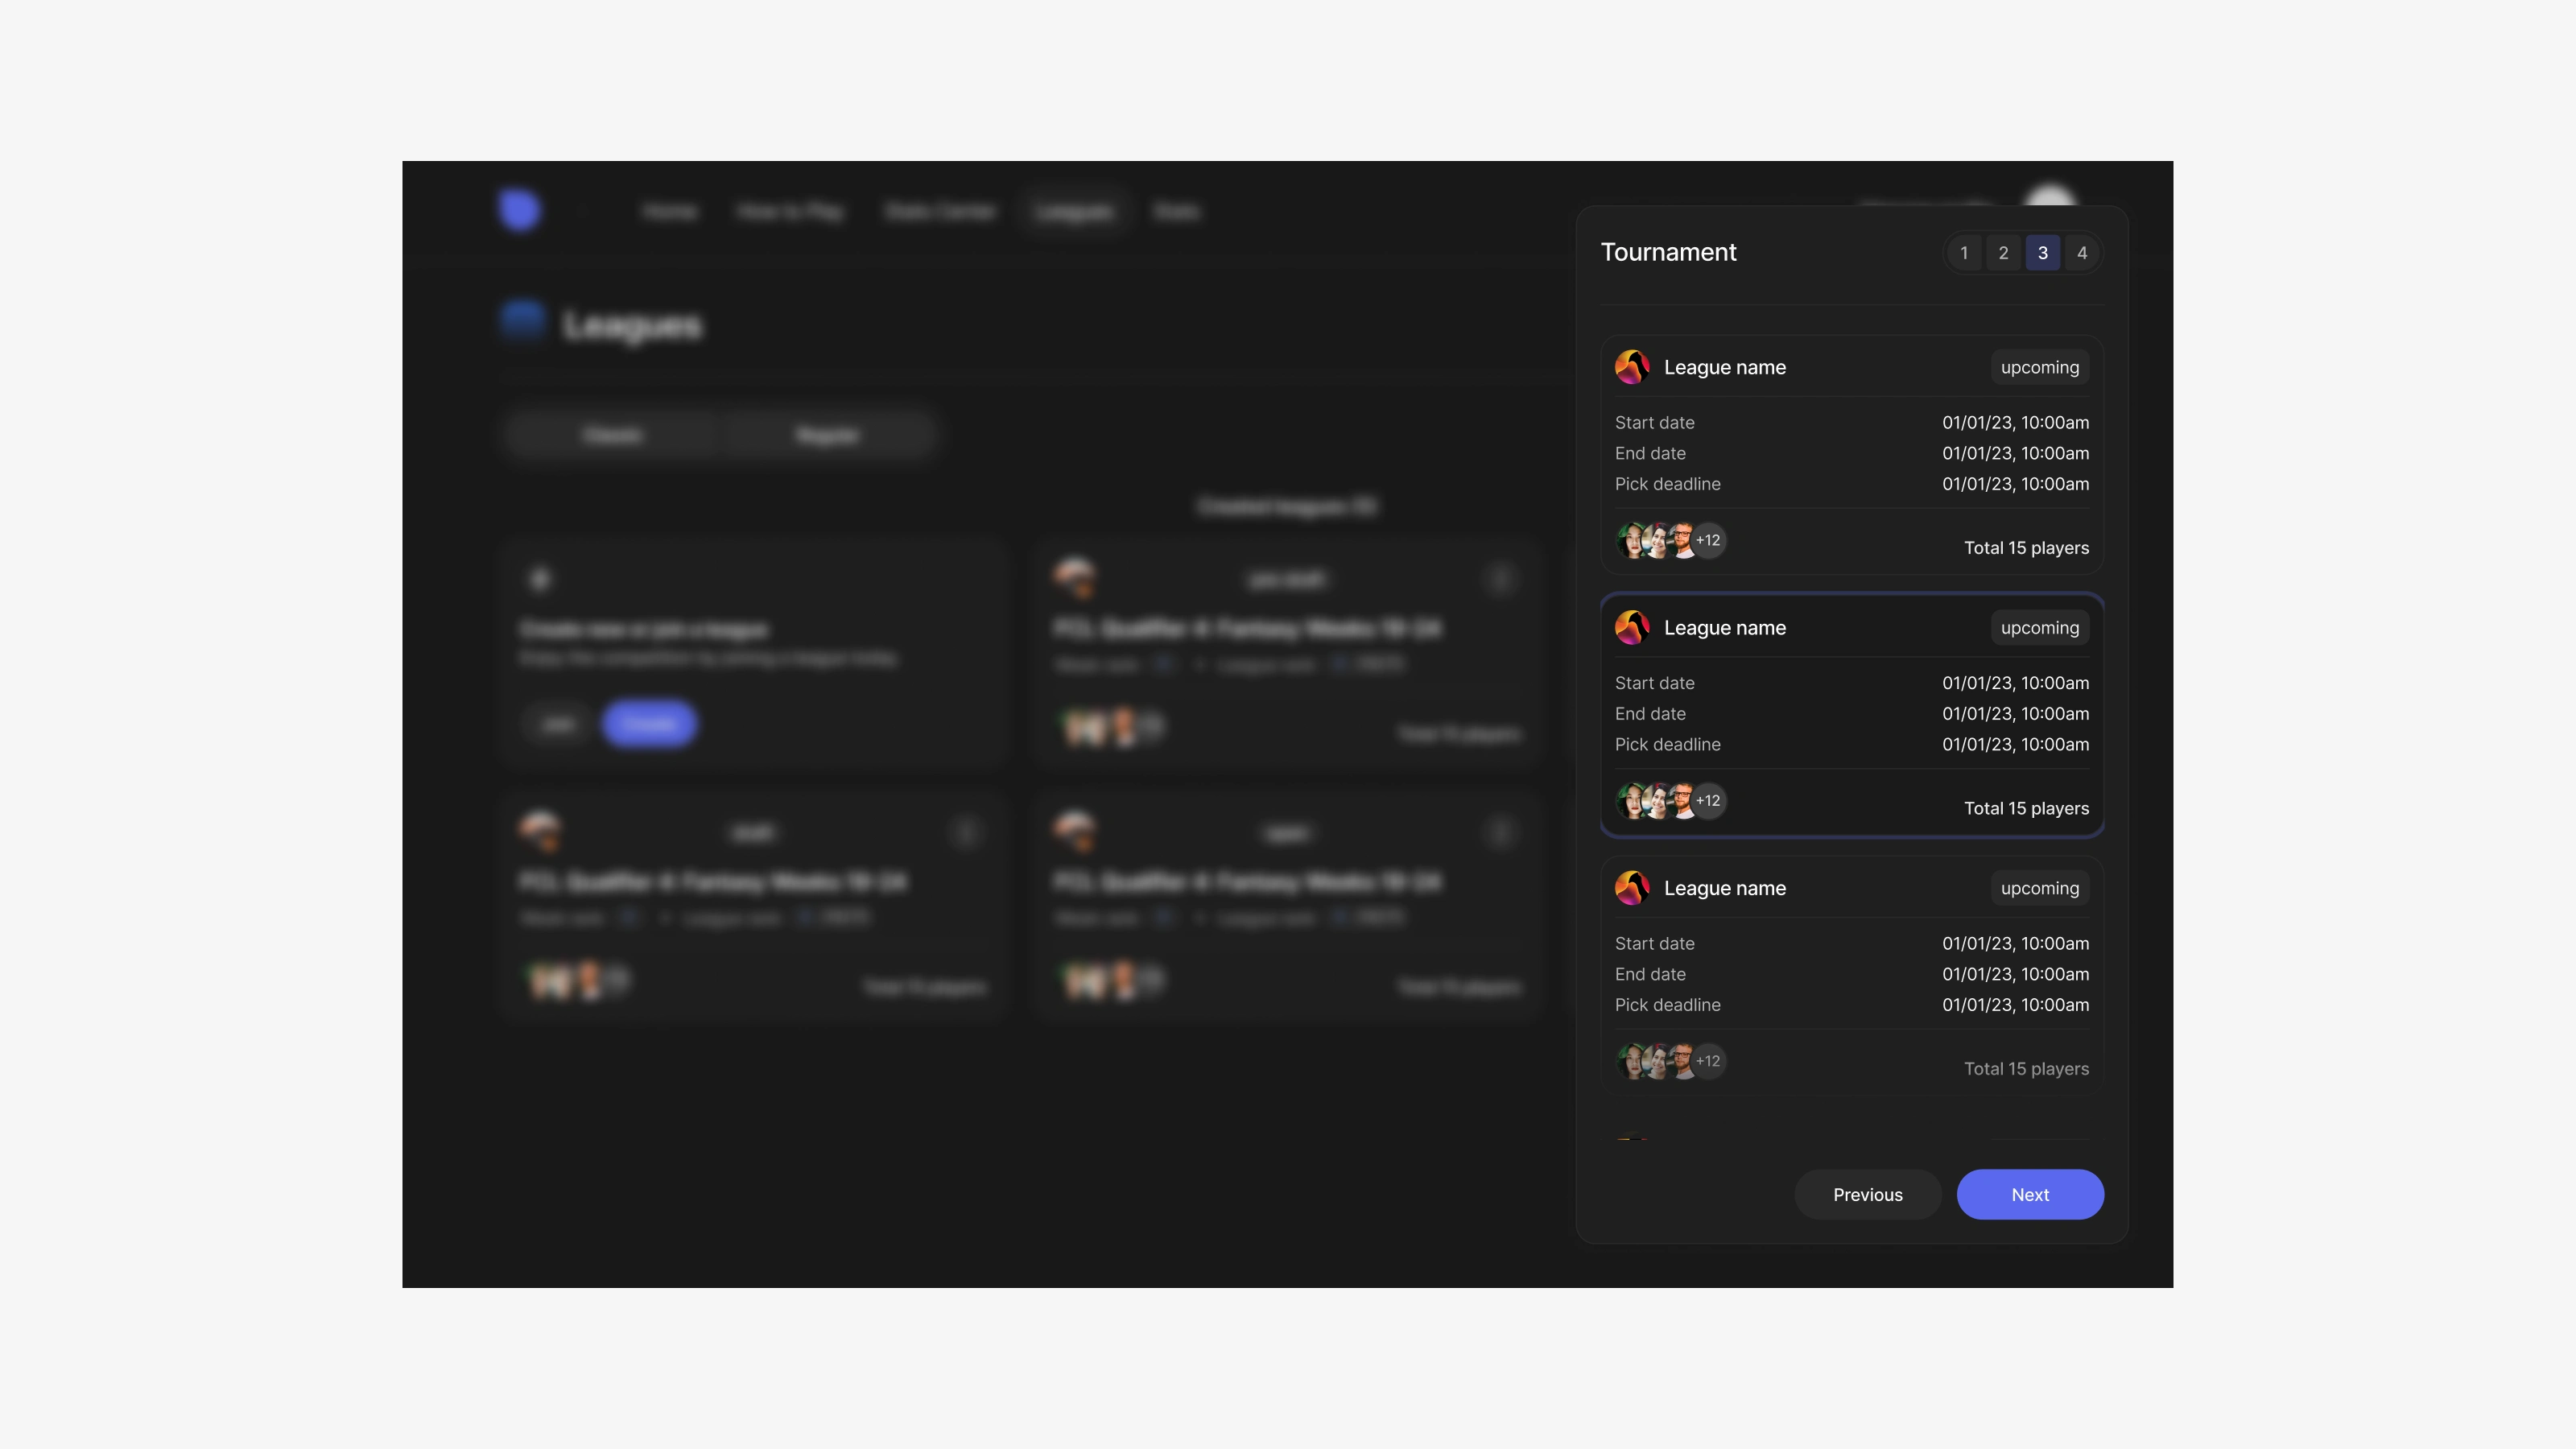The width and height of the screenshot is (2576, 1449).
Task: Click upcoming status tag on third card
Action: 2040,888
